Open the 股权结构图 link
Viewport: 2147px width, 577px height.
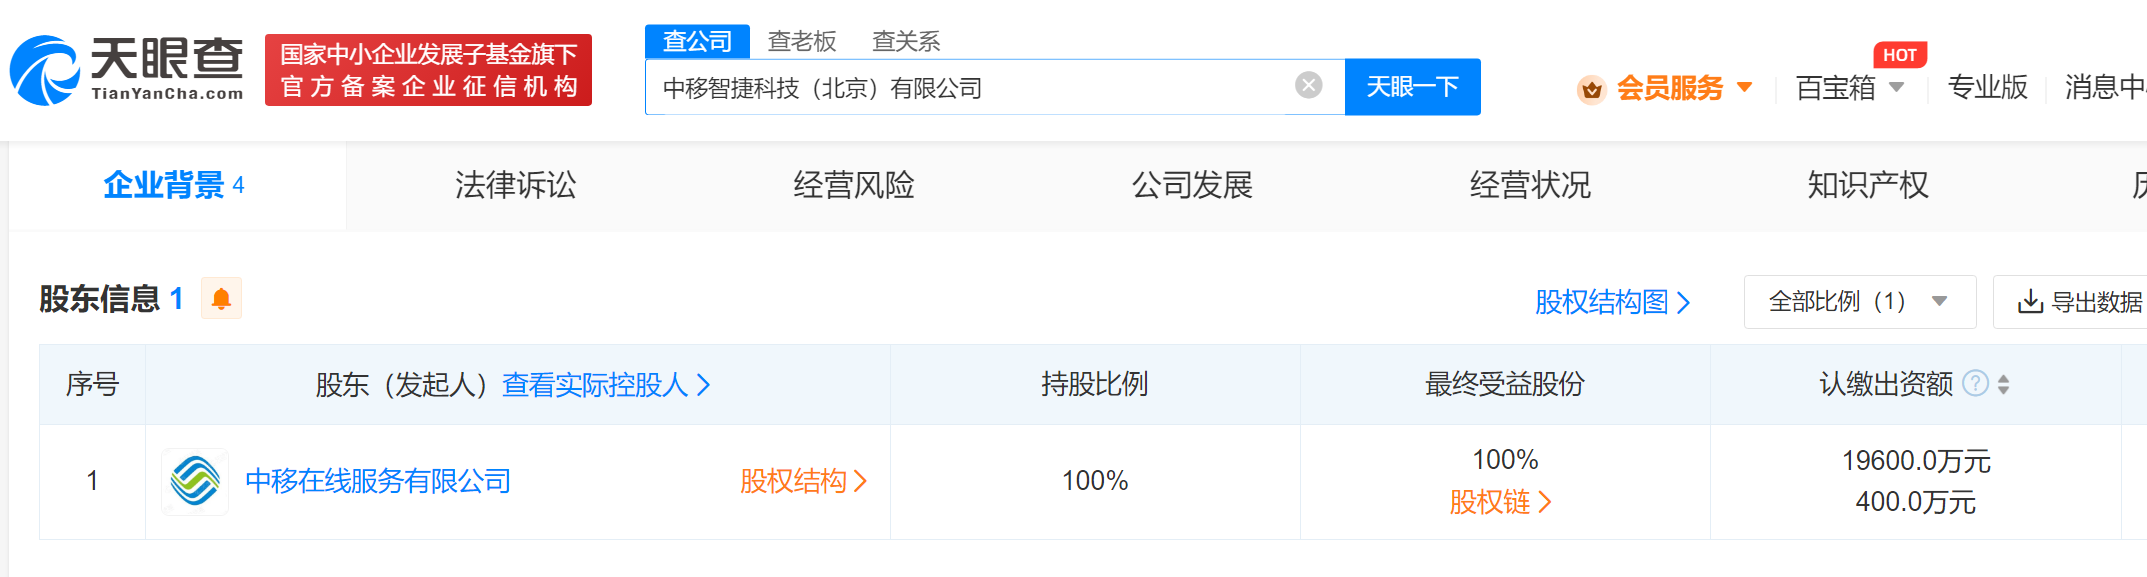pyautogui.click(x=1611, y=302)
